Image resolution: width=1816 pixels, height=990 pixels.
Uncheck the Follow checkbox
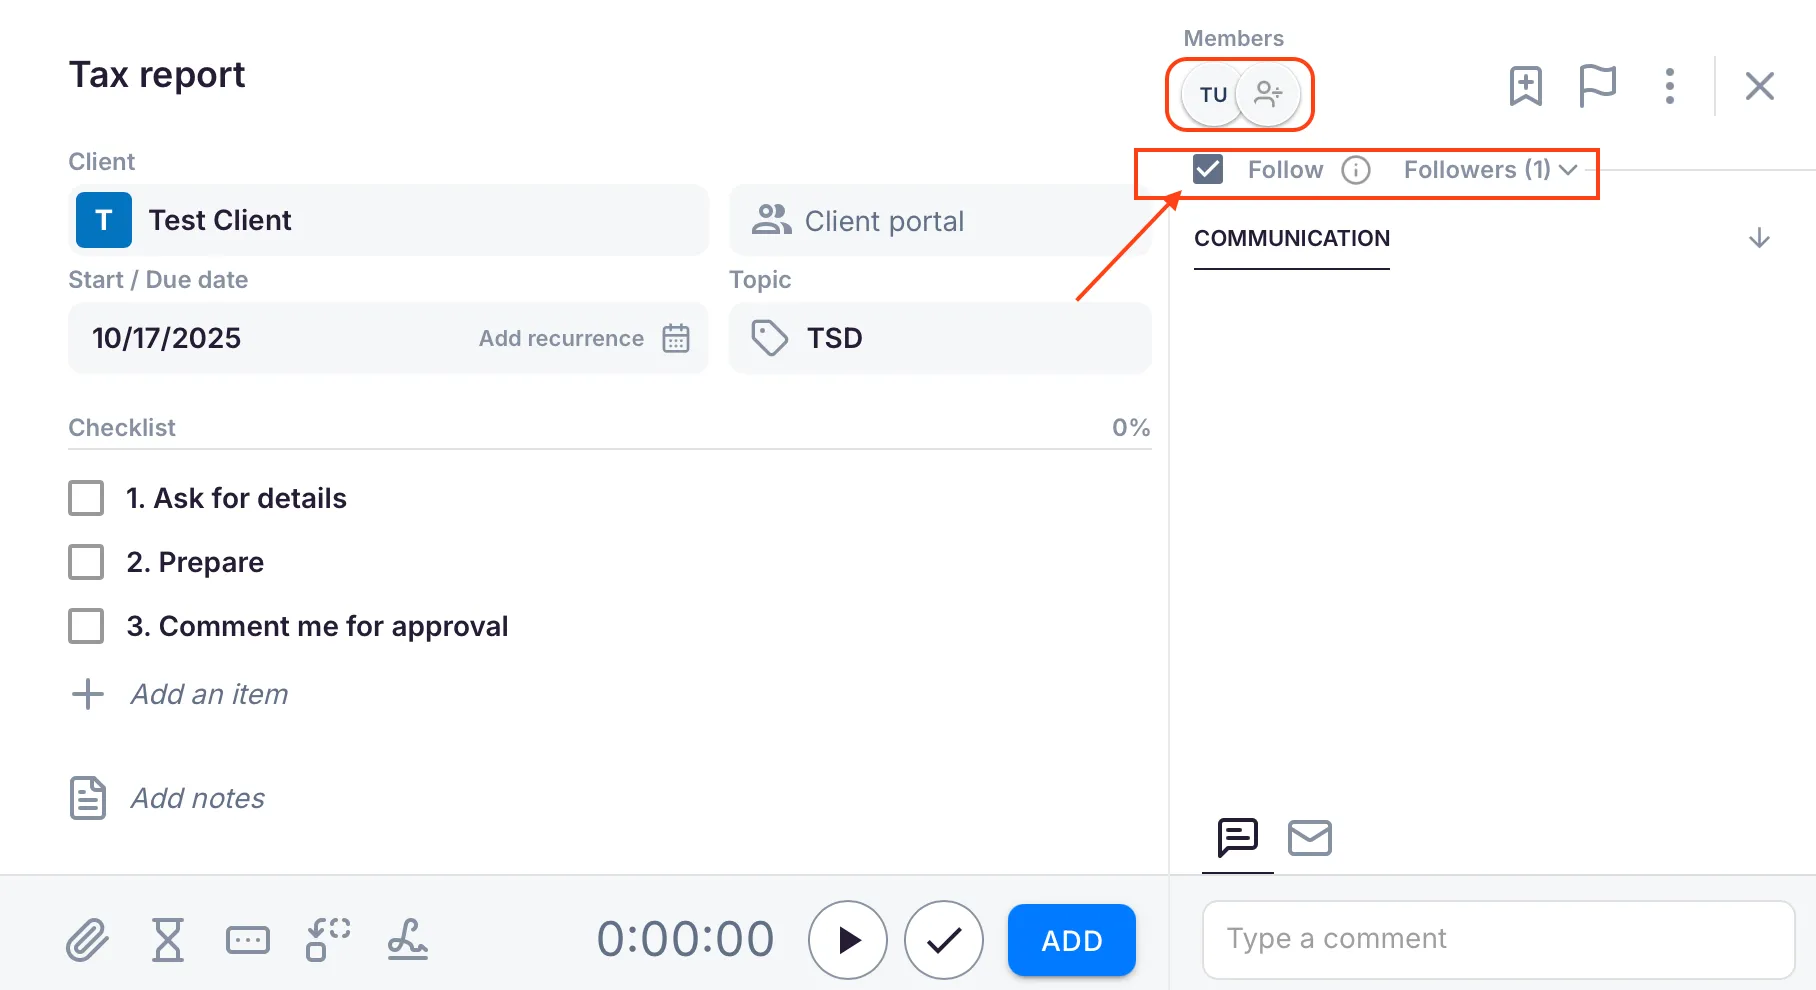(x=1208, y=170)
